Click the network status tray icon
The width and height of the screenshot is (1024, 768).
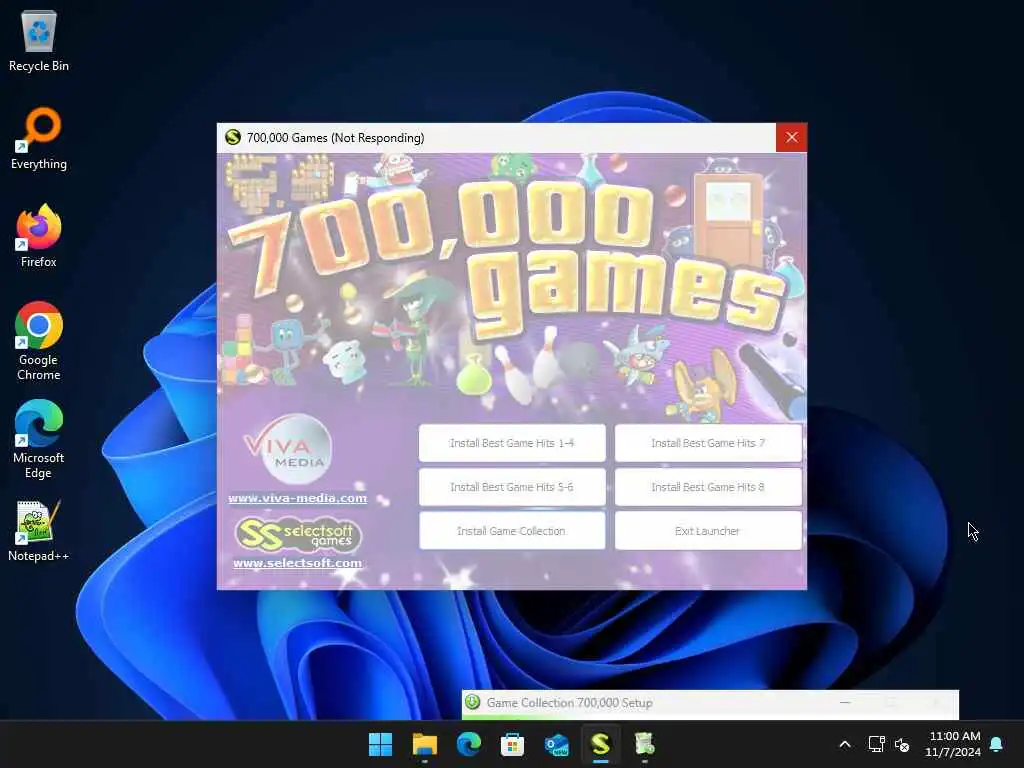876,744
